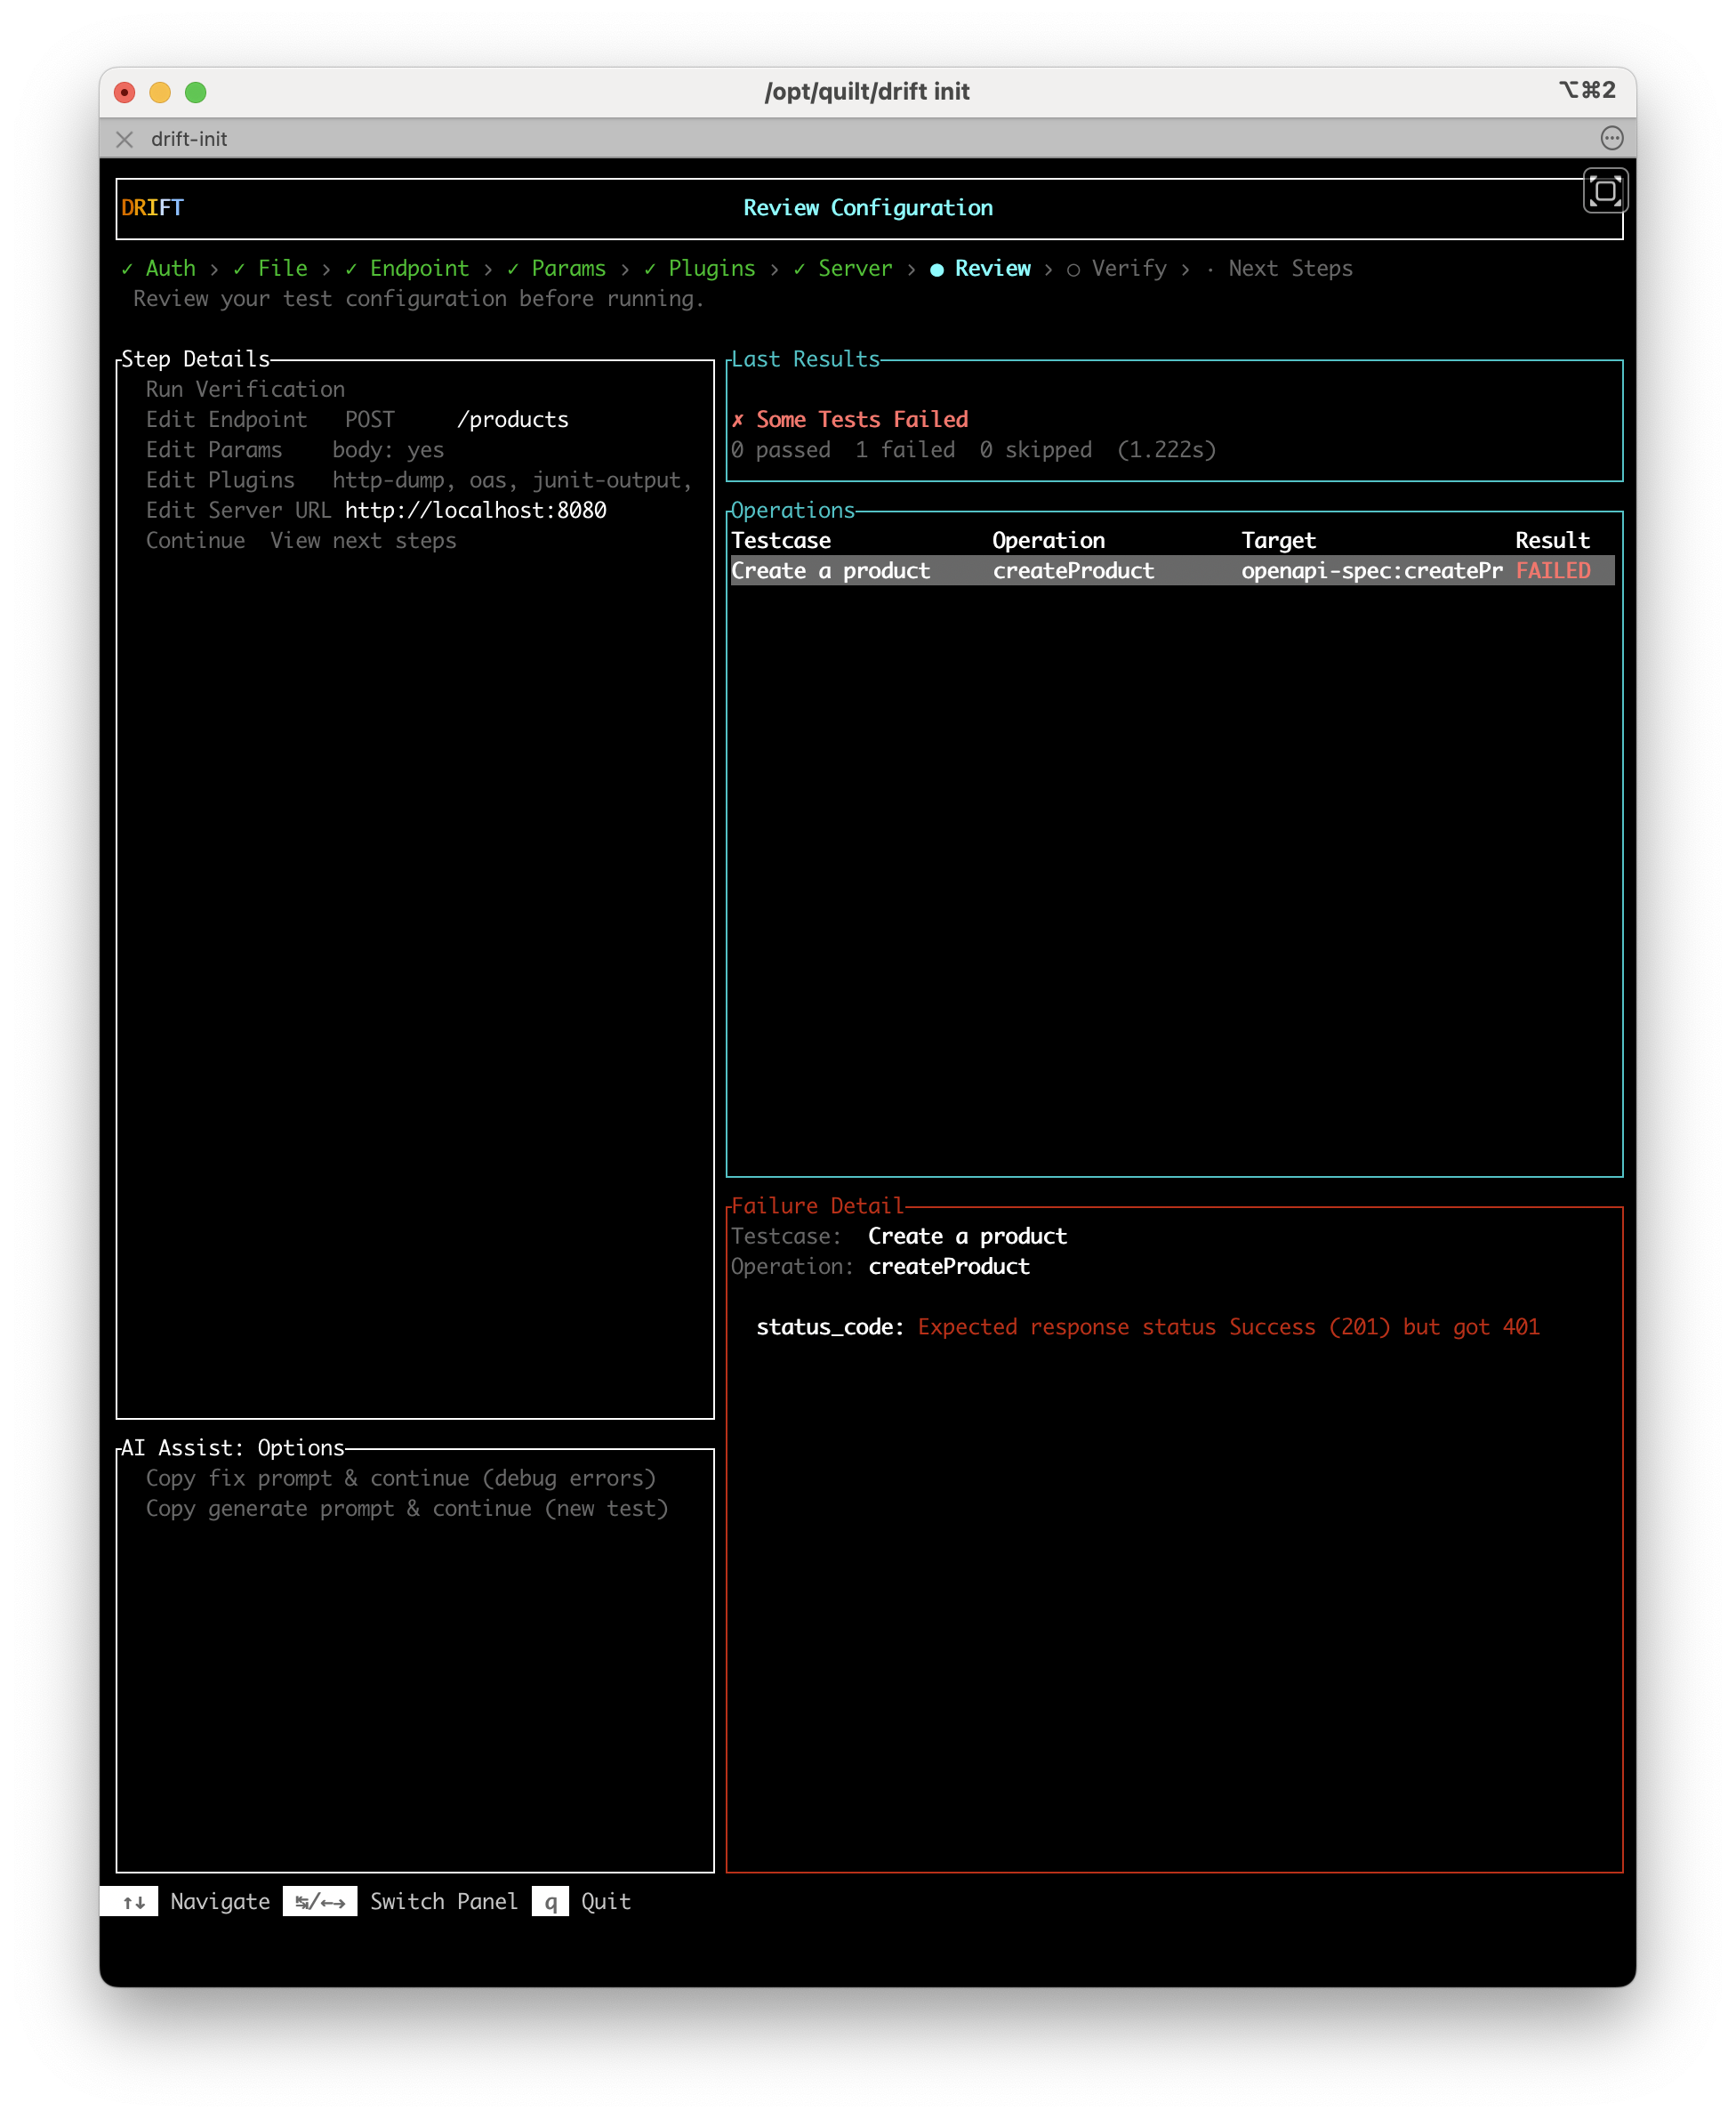Image resolution: width=1736 pixels, height=2119 pixels.
Task: Click the tab/arrows Switch Panel key icon
Action: click(x=319, y=1901)
